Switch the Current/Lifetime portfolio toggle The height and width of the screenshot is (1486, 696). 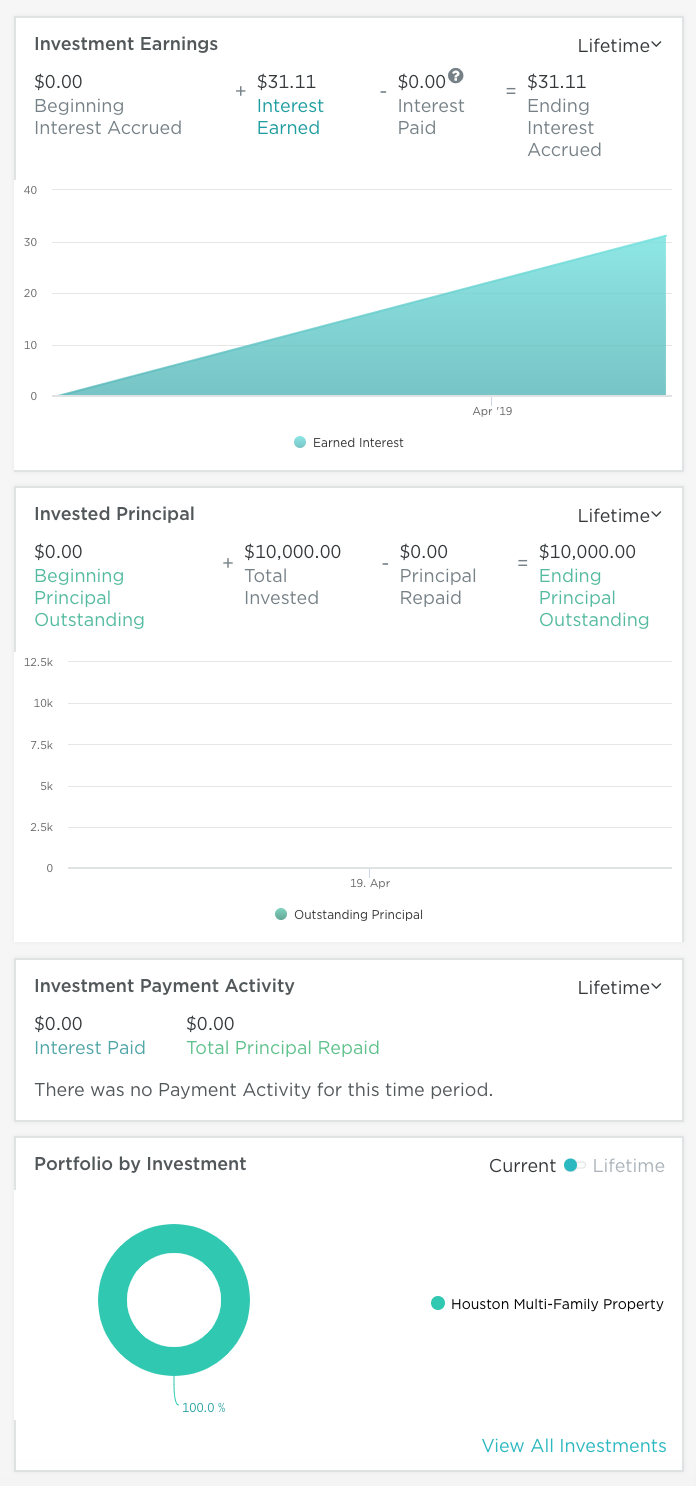574,1165
